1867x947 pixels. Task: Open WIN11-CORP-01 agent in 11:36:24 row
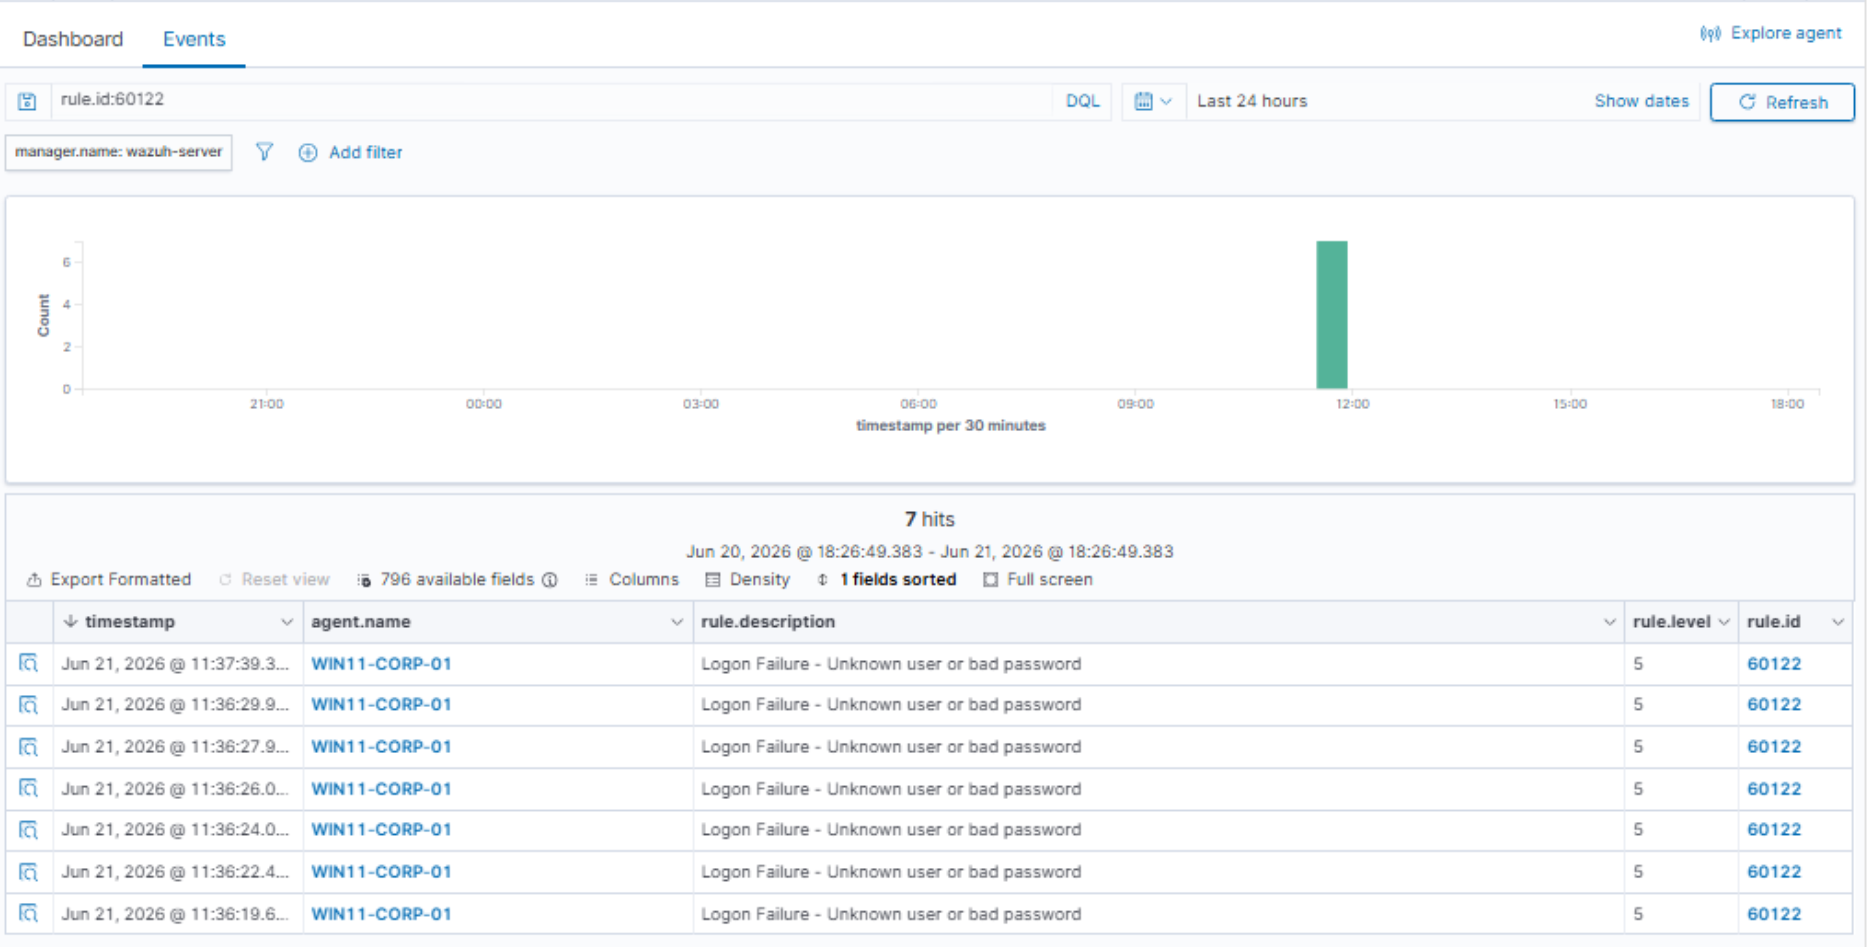coord(381,830)
